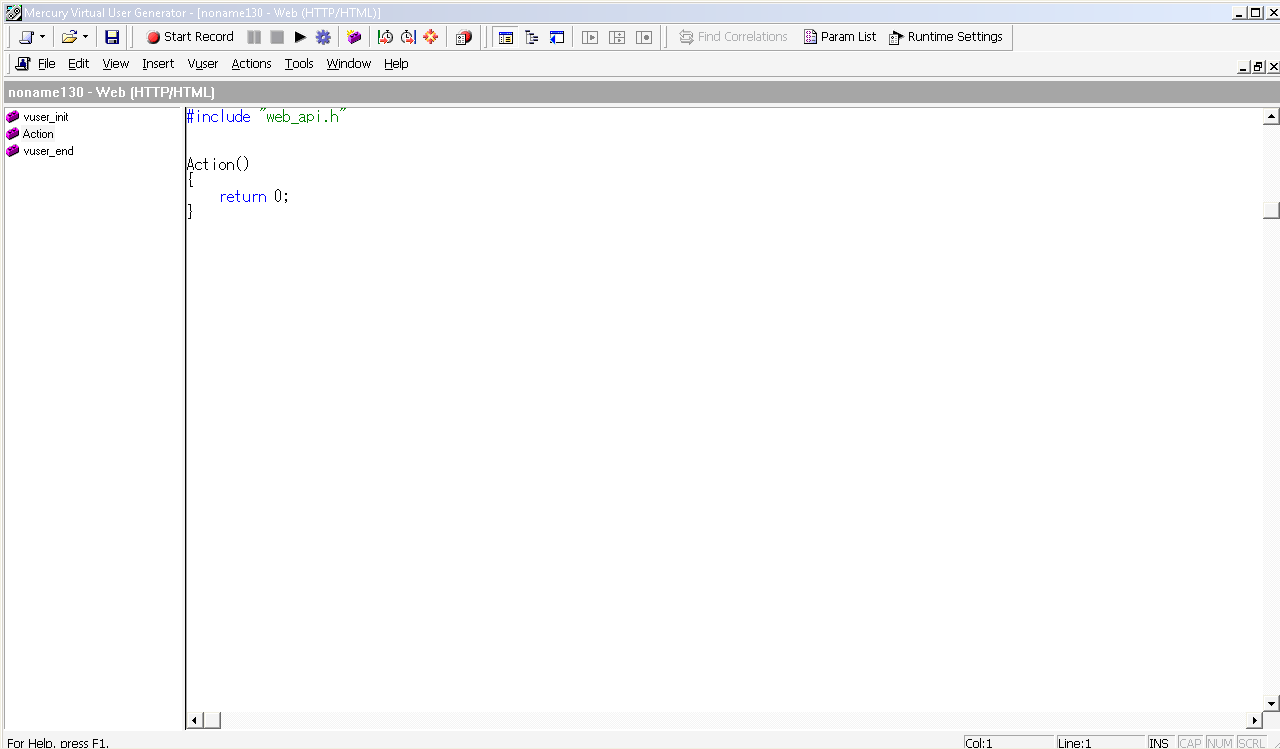Open the View menu
The width and height of the screenshot is (1280, 749).
[116, 64]
